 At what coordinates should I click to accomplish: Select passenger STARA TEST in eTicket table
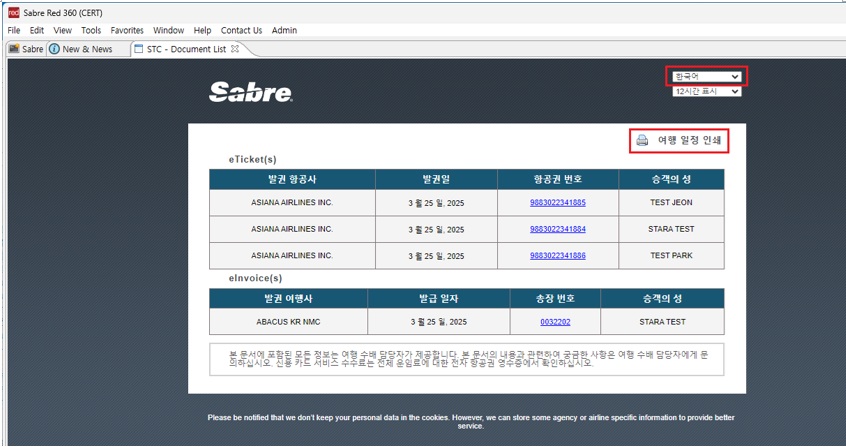click(671, 229)
